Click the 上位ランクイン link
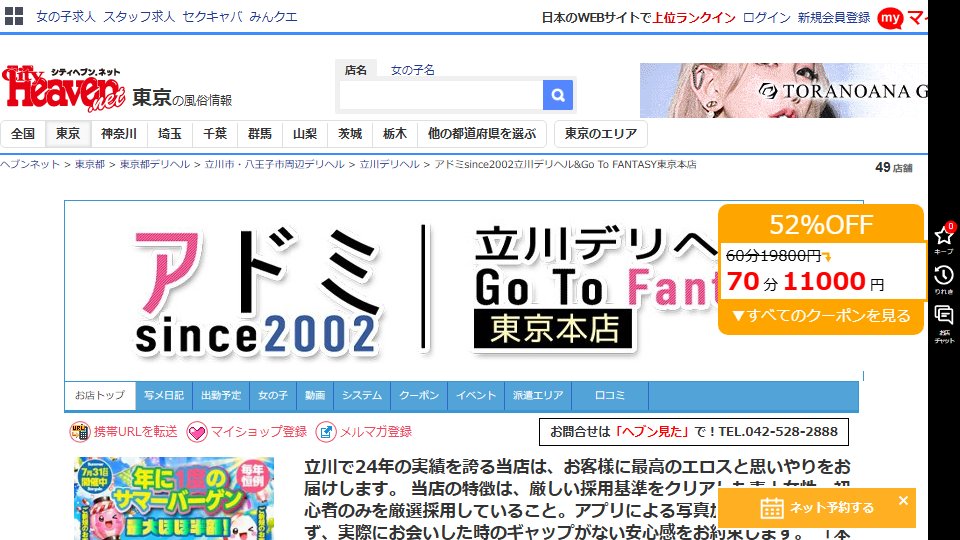Image resolution: width=960 pixels, height=540 pixels. pyautogui.click(x=694, y=18)
